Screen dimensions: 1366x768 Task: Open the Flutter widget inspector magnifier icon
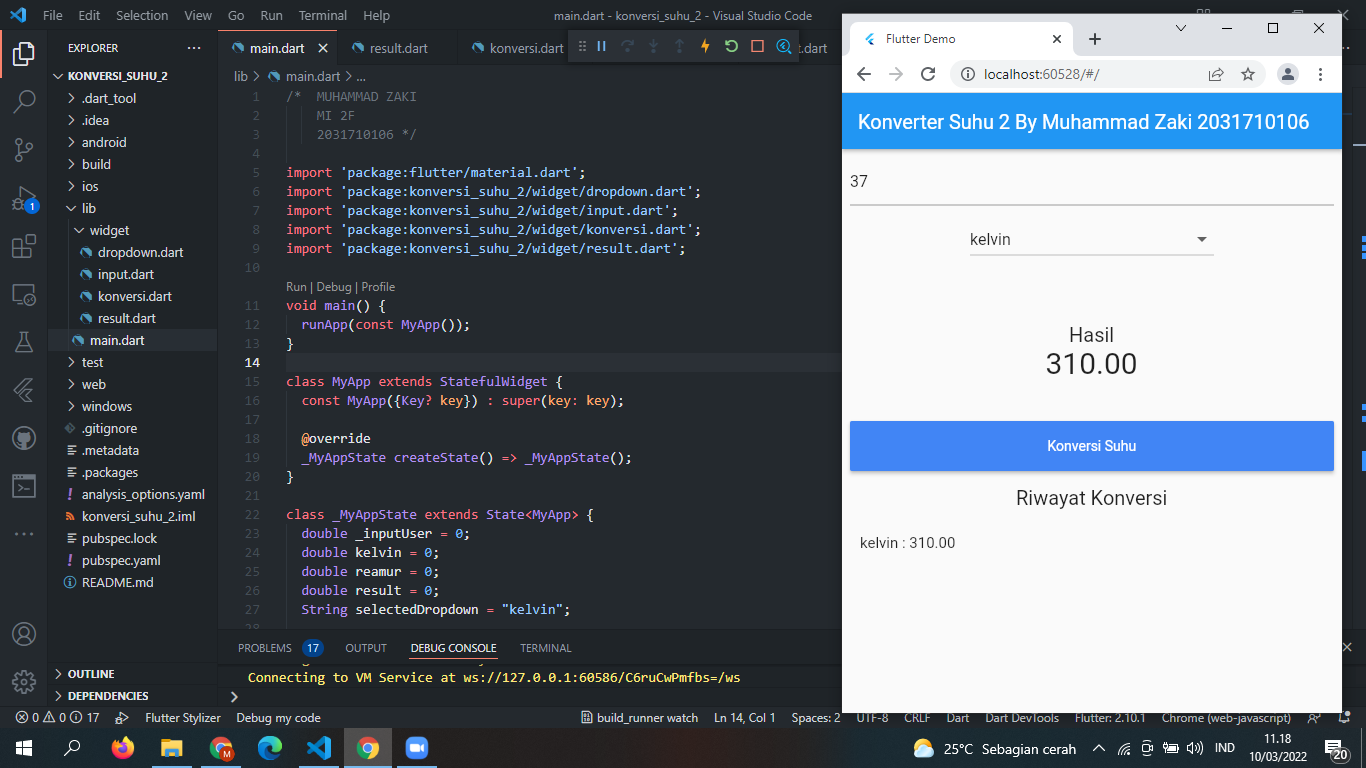784,47
